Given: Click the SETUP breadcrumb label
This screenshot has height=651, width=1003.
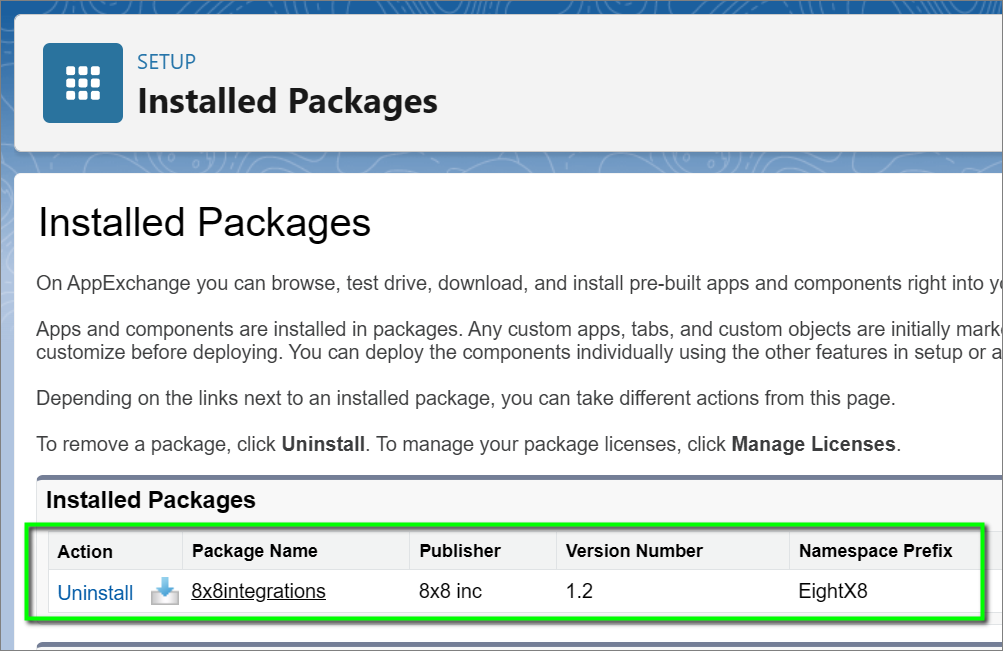Looking at the screenshot, I should [166, 62].
